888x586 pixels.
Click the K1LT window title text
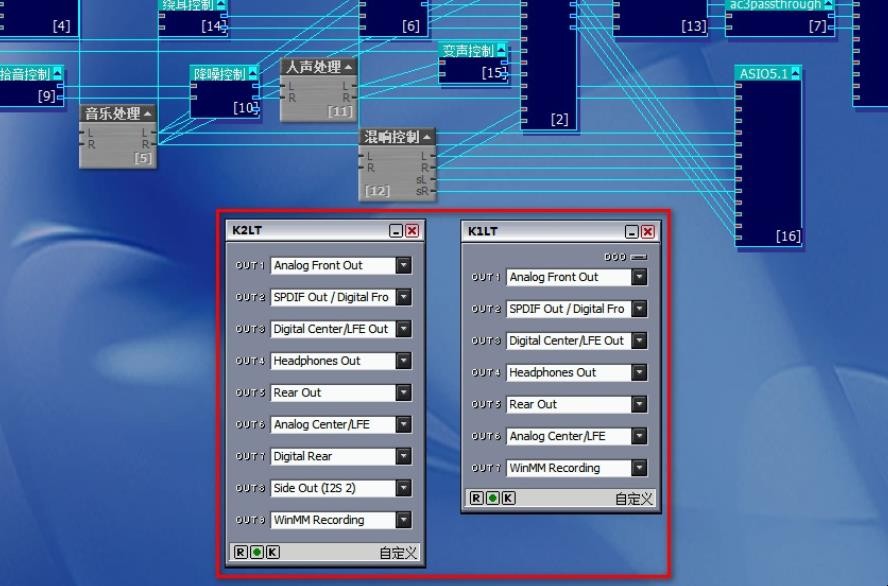(x=483, y=231)
